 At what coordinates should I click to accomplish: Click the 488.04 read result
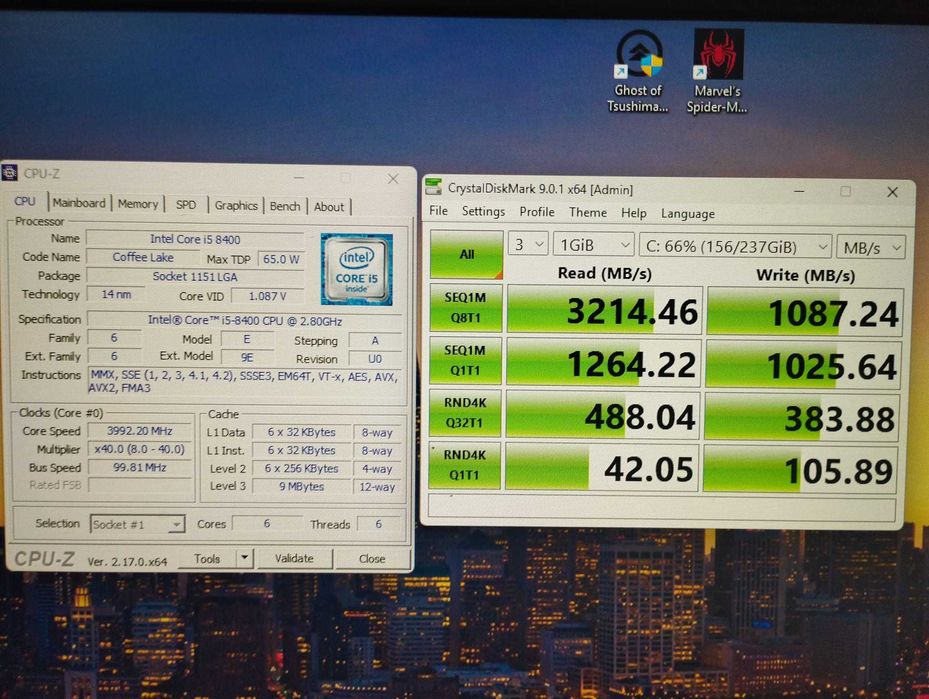[x=603, y=415]
